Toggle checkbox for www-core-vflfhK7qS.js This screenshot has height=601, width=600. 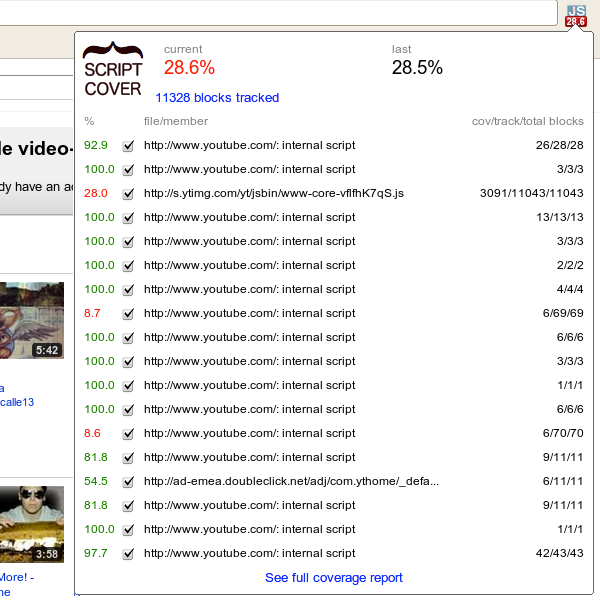pos(128,194)
